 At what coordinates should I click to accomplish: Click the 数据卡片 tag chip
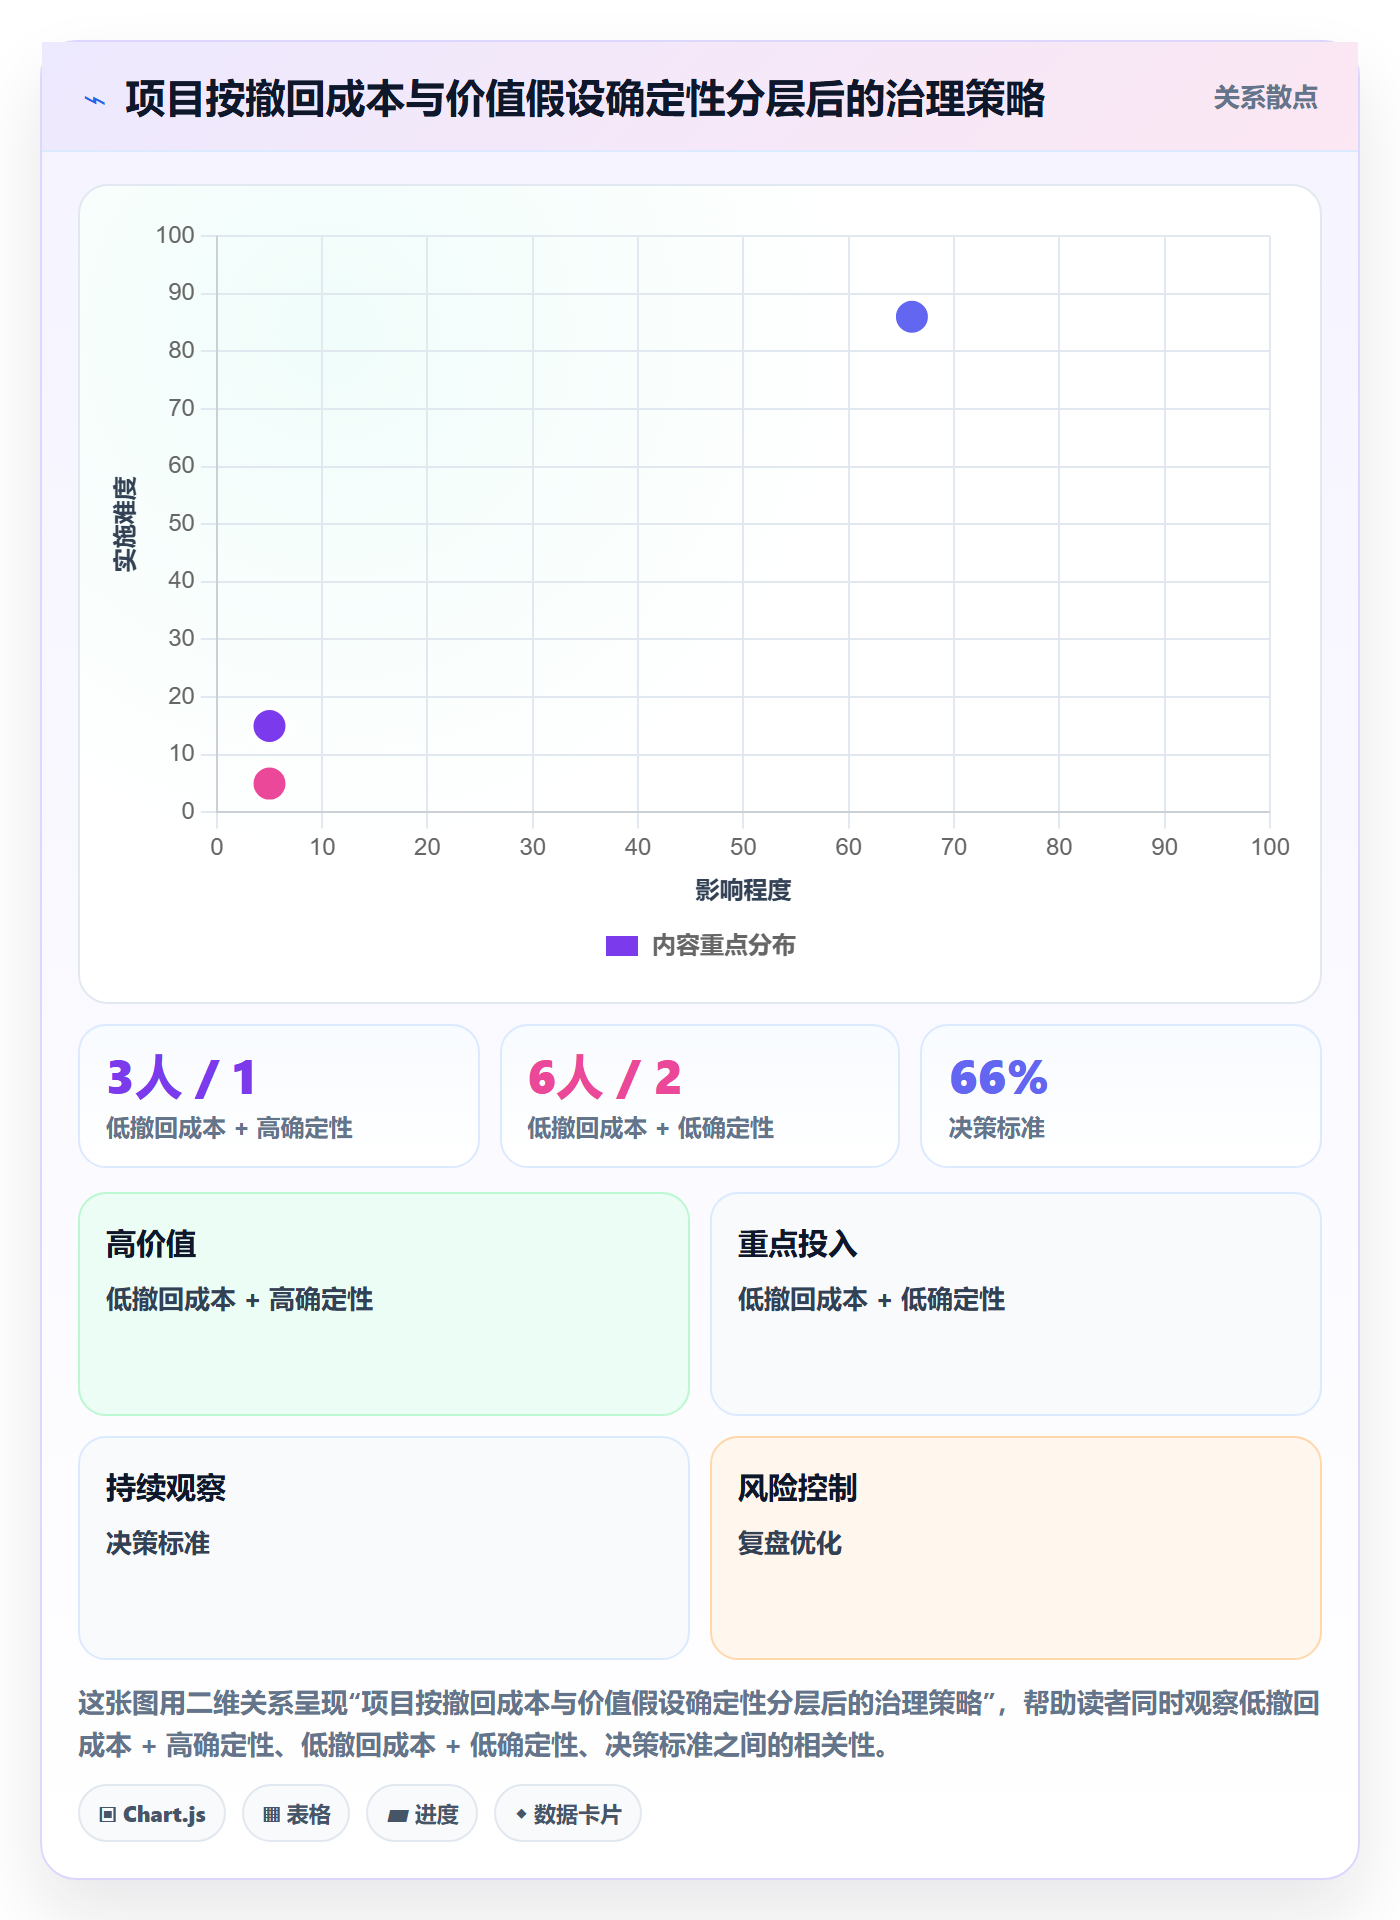pos(568,1814)
